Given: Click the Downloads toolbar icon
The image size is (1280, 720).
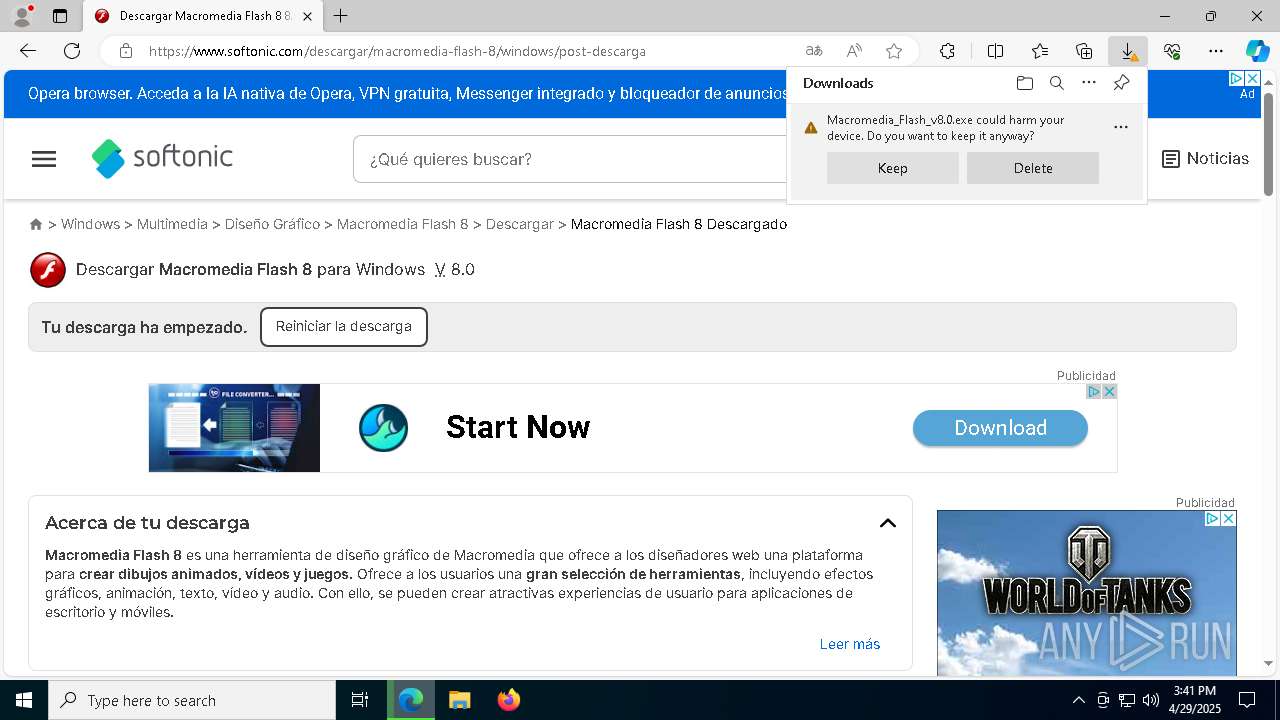Looking at the screenshot, I should click(x=1128, y=51).
